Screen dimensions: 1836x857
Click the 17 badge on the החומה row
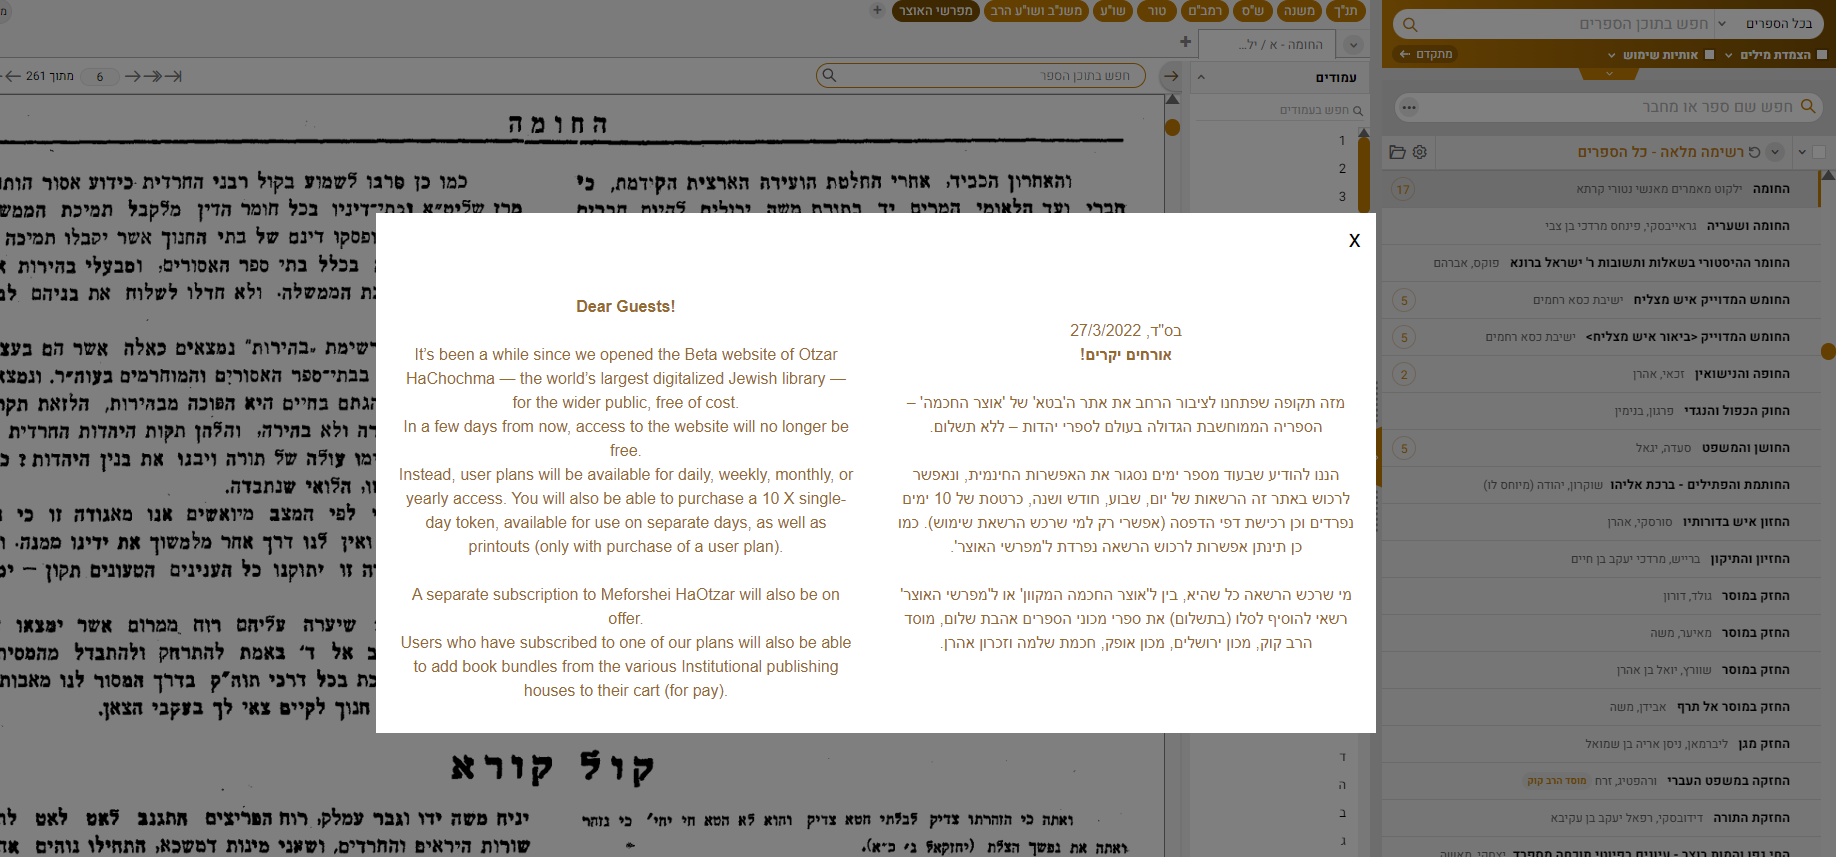point(1403,189)
